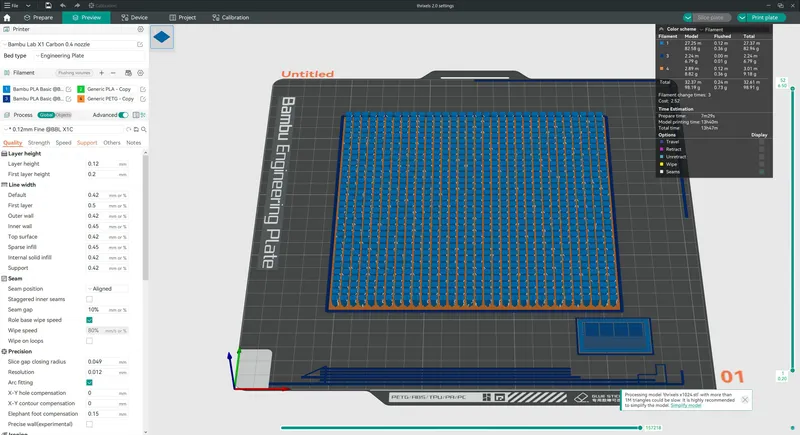
Task: Click the vertical layer slider top handle
Action: coord(792,89)
